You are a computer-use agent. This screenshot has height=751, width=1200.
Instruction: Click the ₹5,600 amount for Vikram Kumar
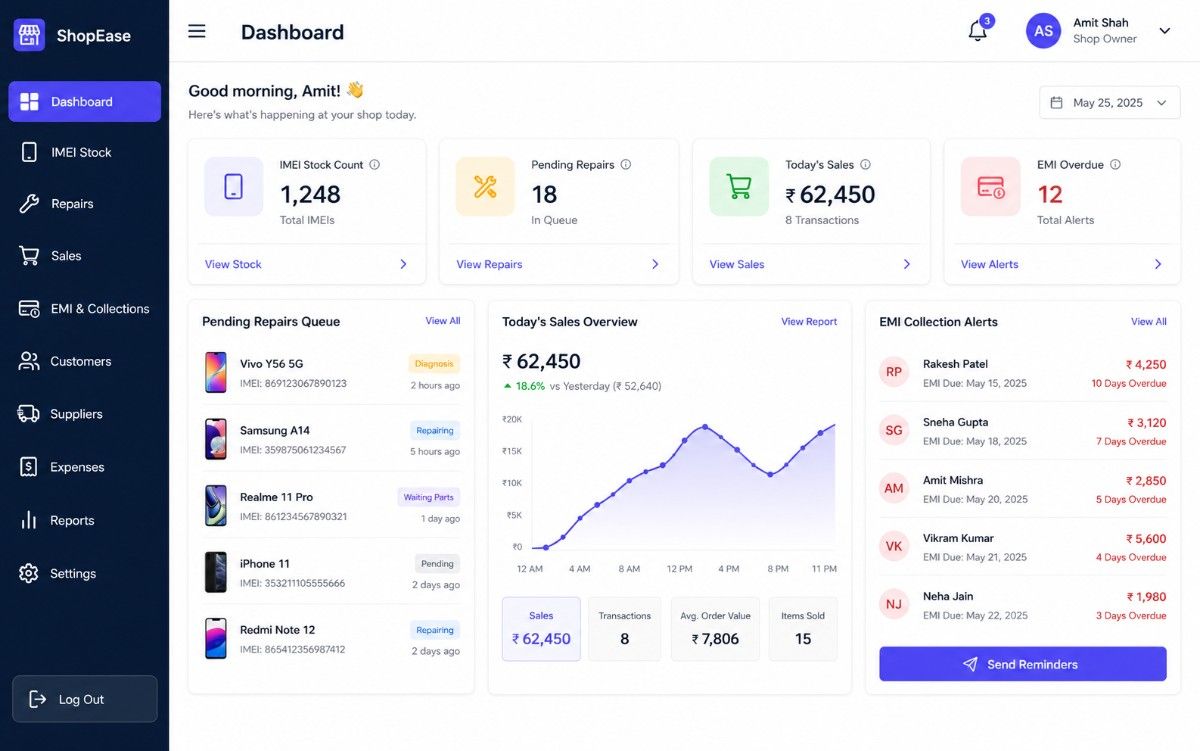pos(1146,539)
